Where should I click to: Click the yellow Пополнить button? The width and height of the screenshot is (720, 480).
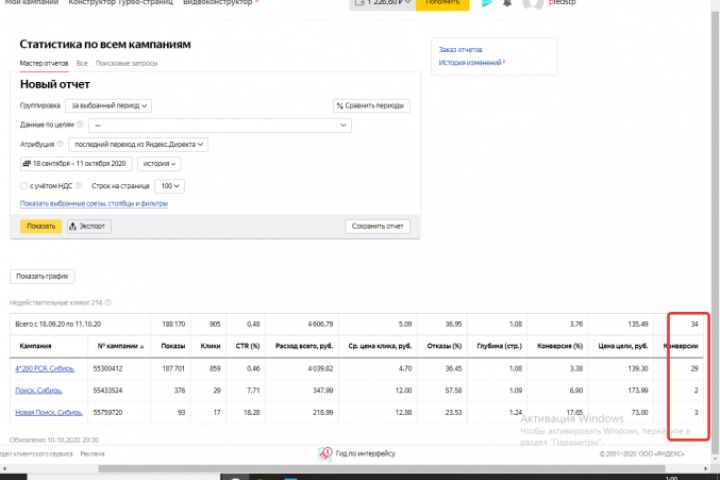pos(443,4)
